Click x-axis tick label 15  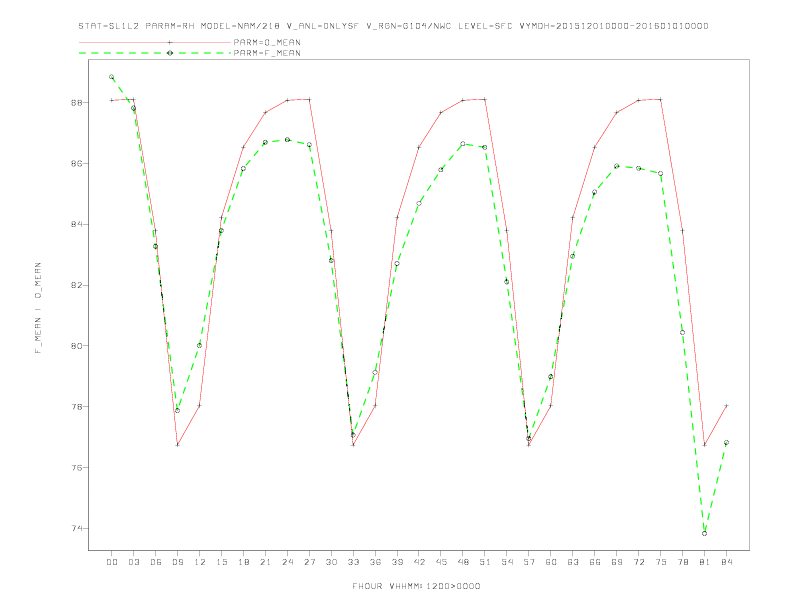pos(221,562)
